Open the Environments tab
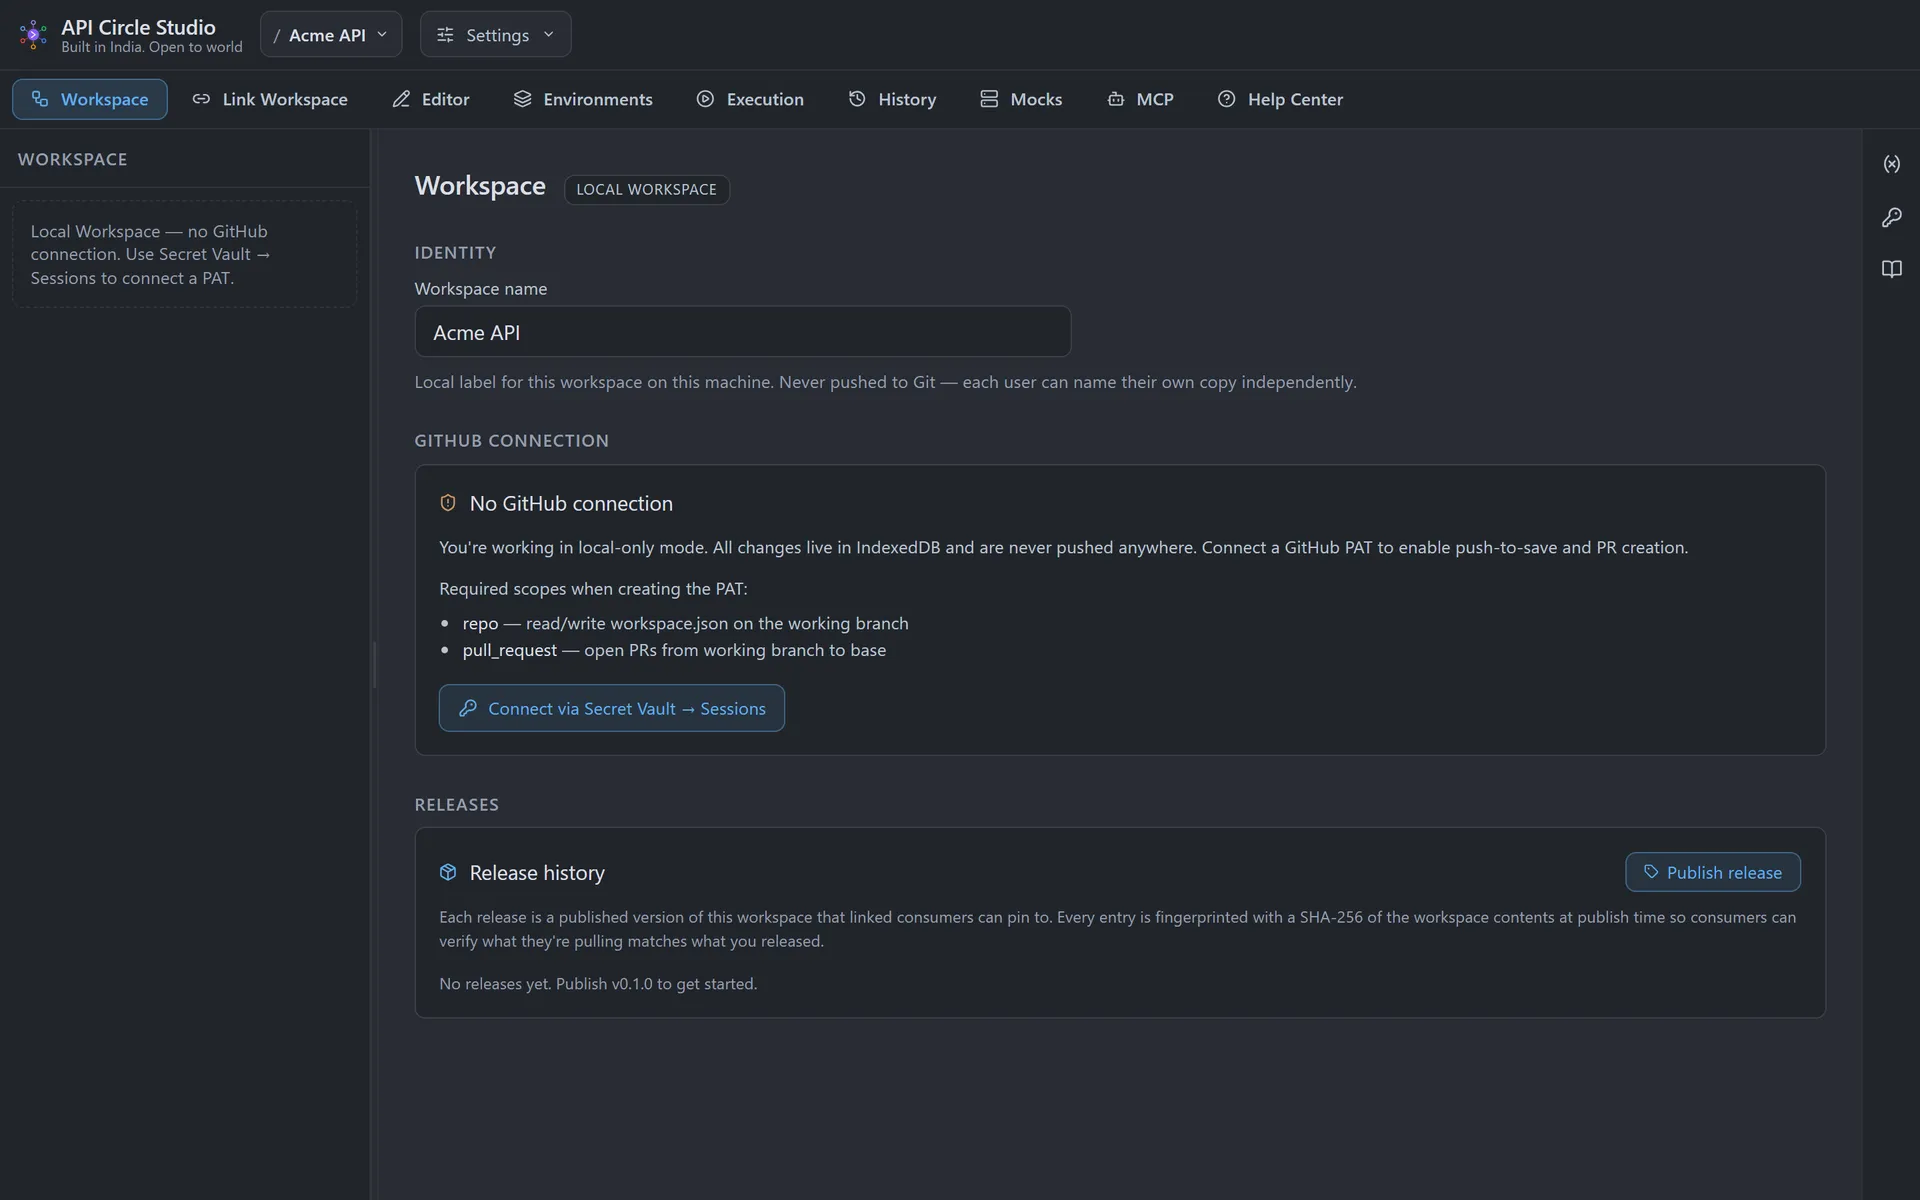Image resolution: width=1920 pixels, height=1200 pixels. [583, 99]
